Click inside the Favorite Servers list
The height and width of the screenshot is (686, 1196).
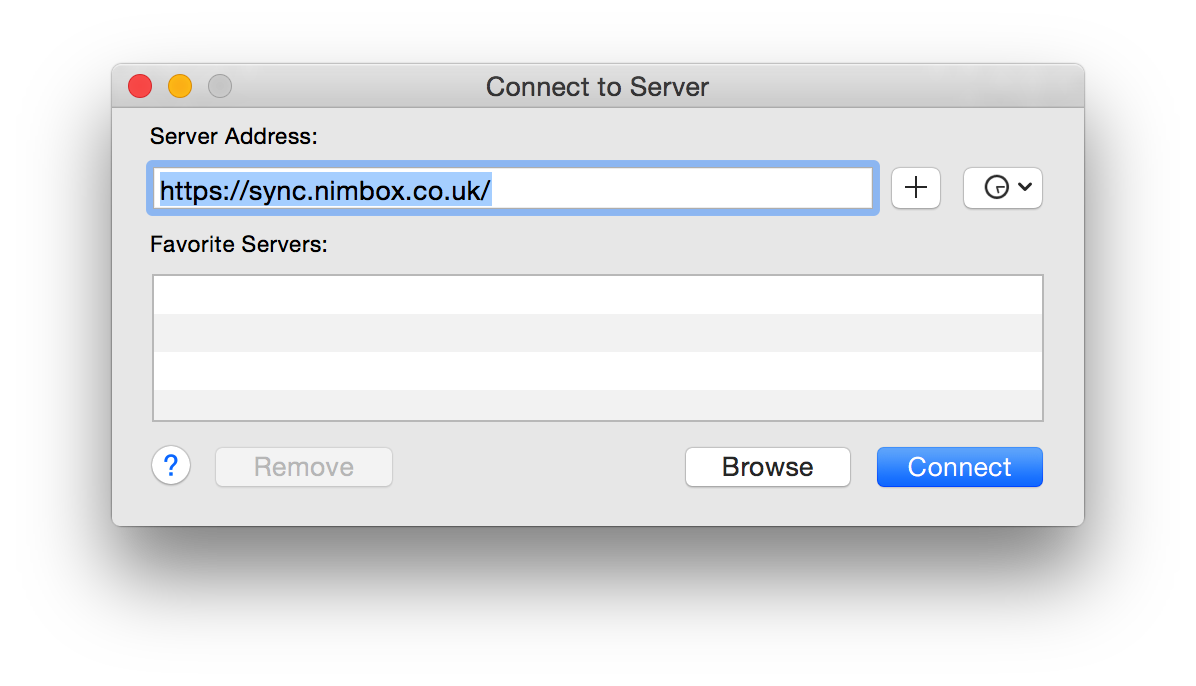pos(597,345)
